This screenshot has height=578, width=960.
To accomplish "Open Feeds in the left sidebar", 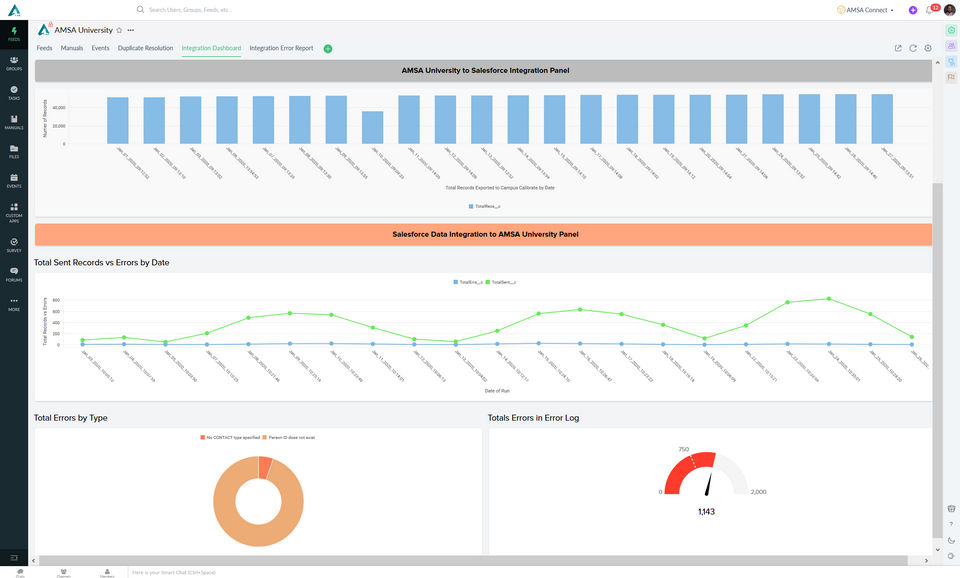I will coord(13,34).
